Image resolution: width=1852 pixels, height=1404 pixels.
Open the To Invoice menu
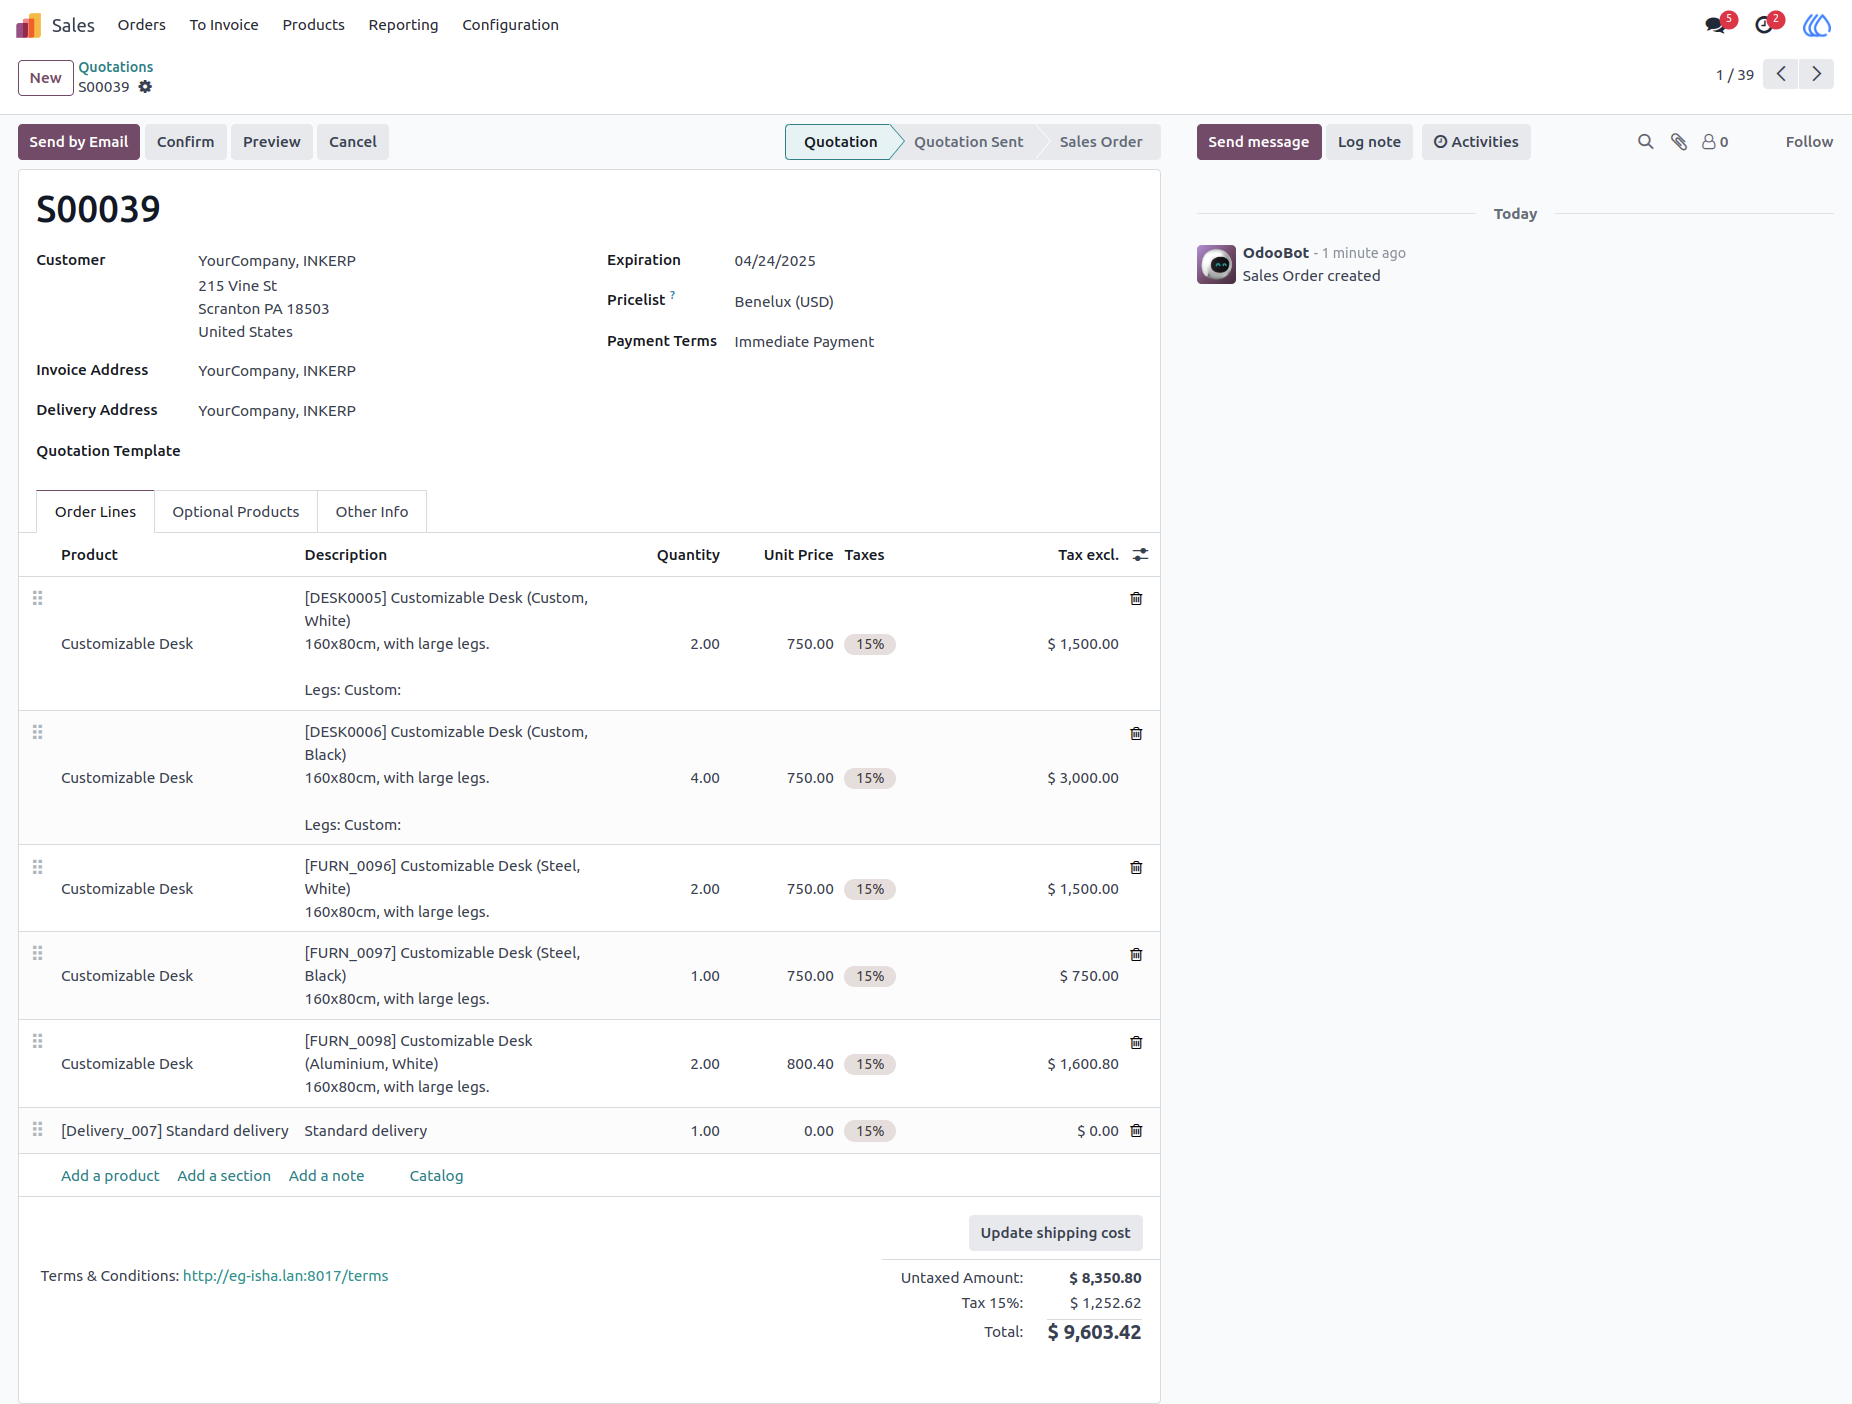tap(224, 25)
